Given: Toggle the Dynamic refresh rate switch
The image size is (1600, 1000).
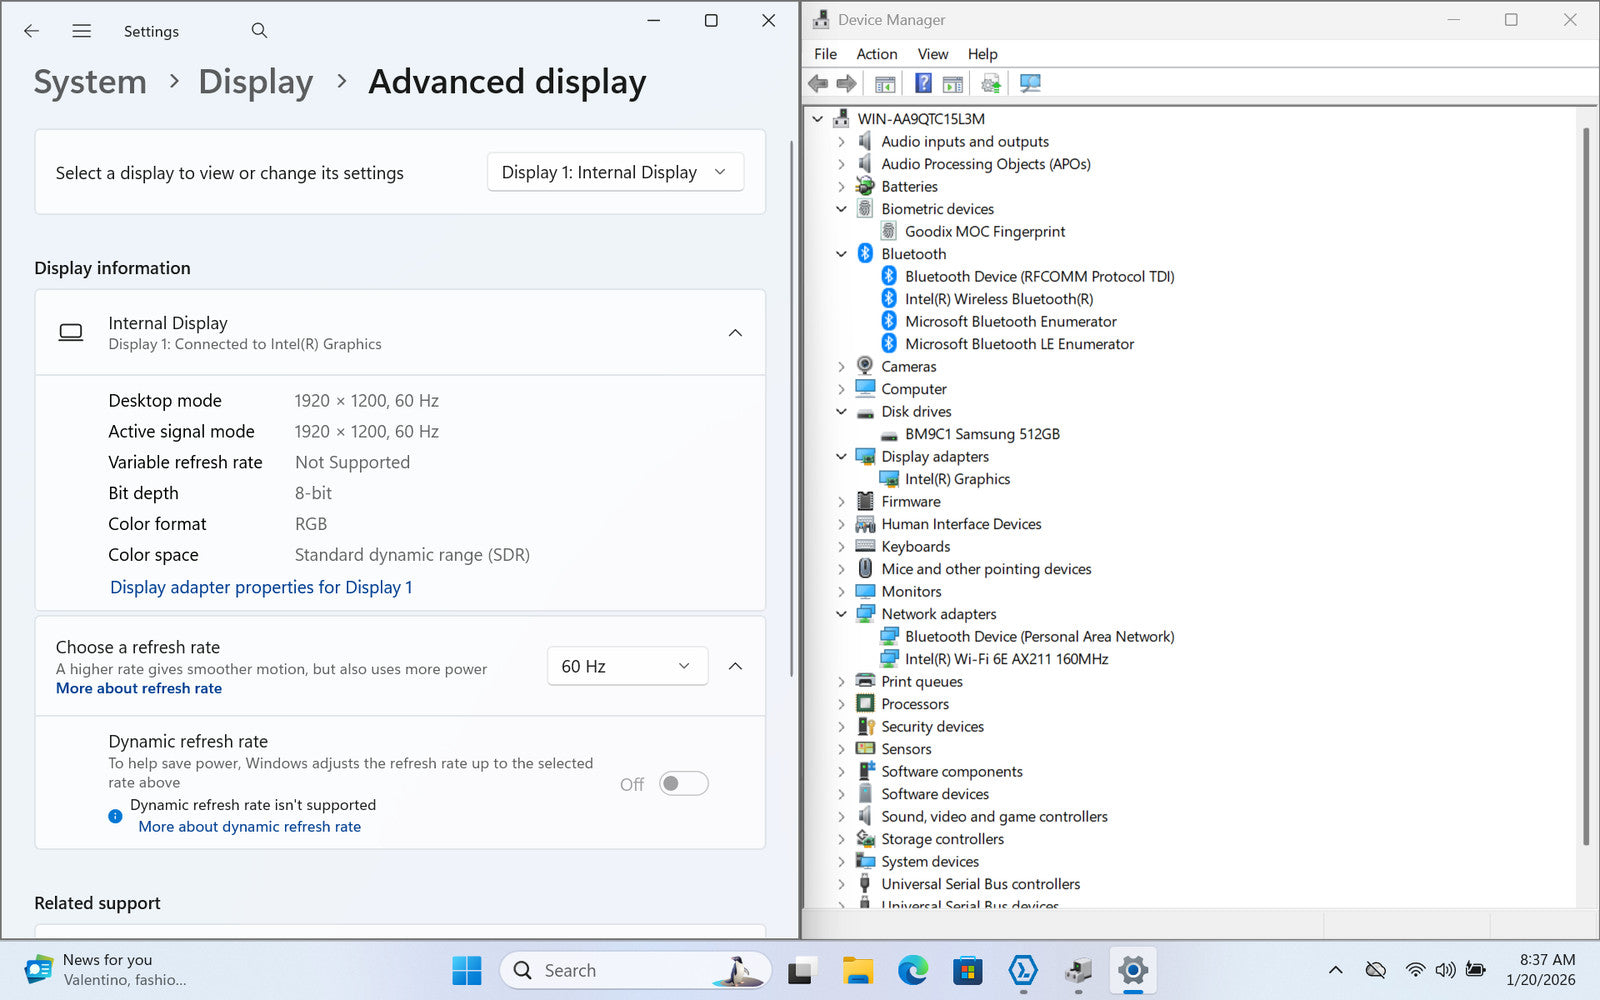Looking at the screenshot, I should click(684, 784).
